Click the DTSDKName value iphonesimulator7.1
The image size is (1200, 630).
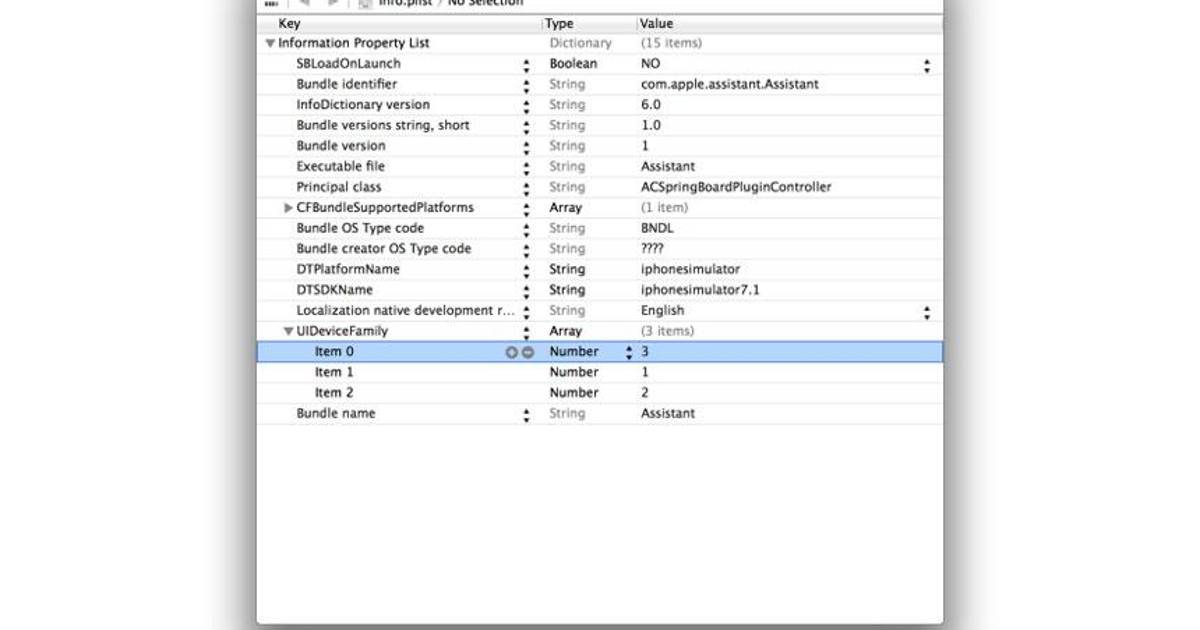click(x=707, y=290)
